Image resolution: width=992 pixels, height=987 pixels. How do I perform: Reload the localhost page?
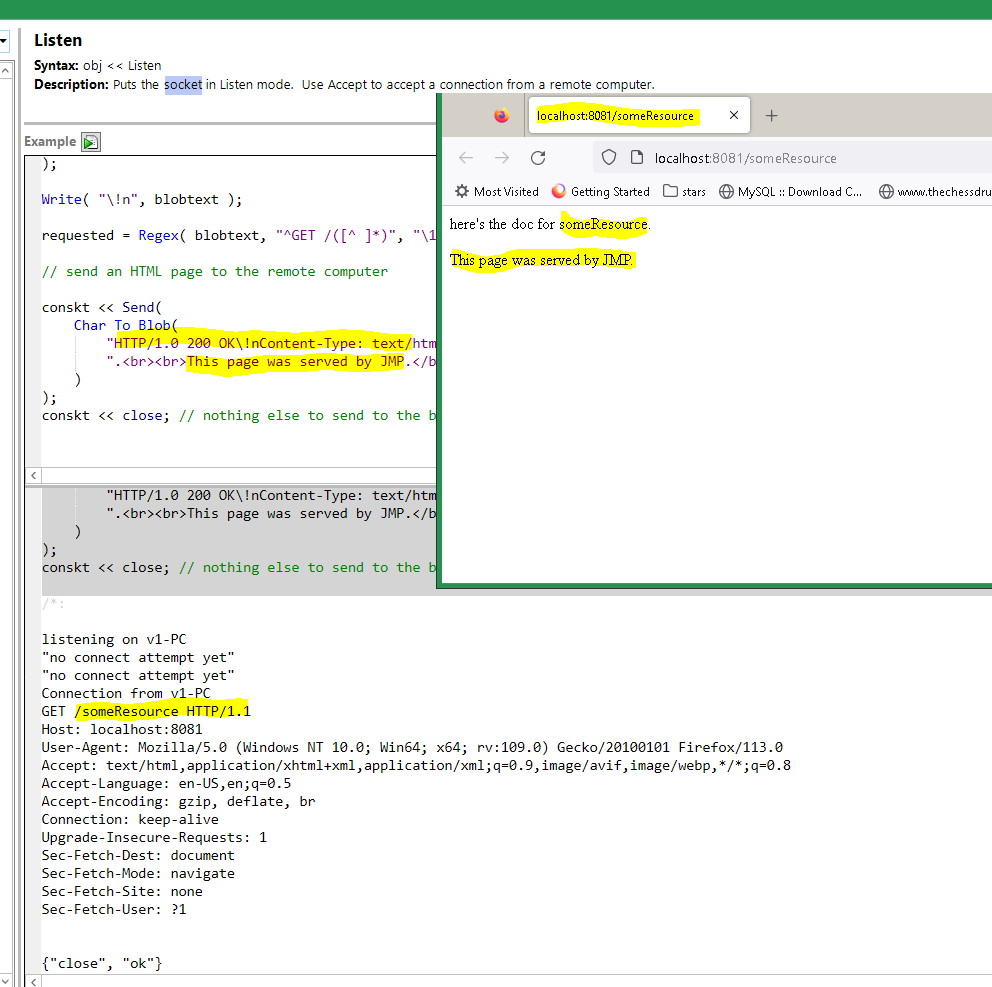click(538, 158)
